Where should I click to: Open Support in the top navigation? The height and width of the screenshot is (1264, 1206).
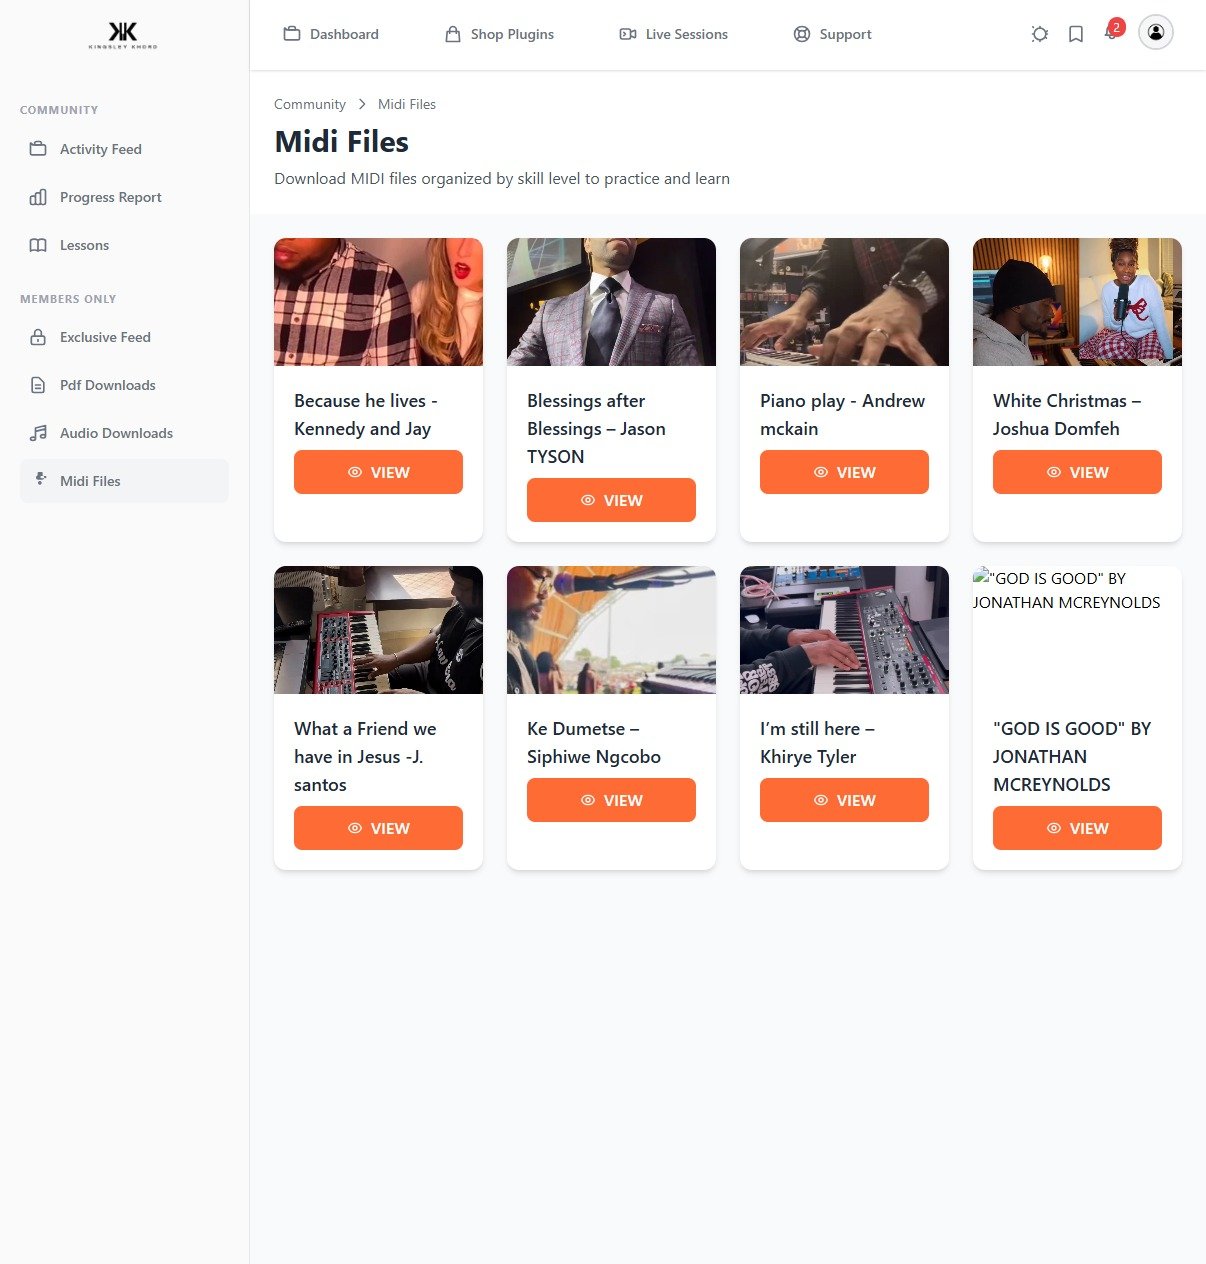pos(833,34)
